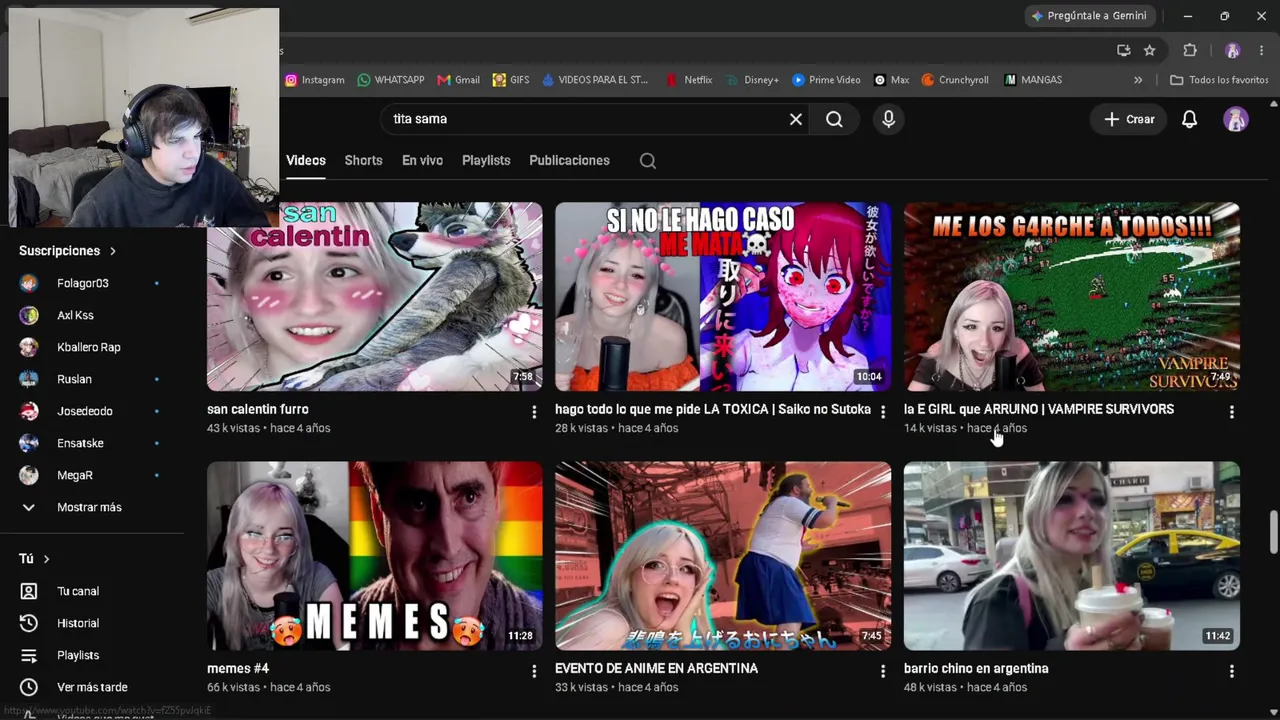Switch to the Publicaciones tab
The width and height of the screenshot is (1280, 720).
569,160
